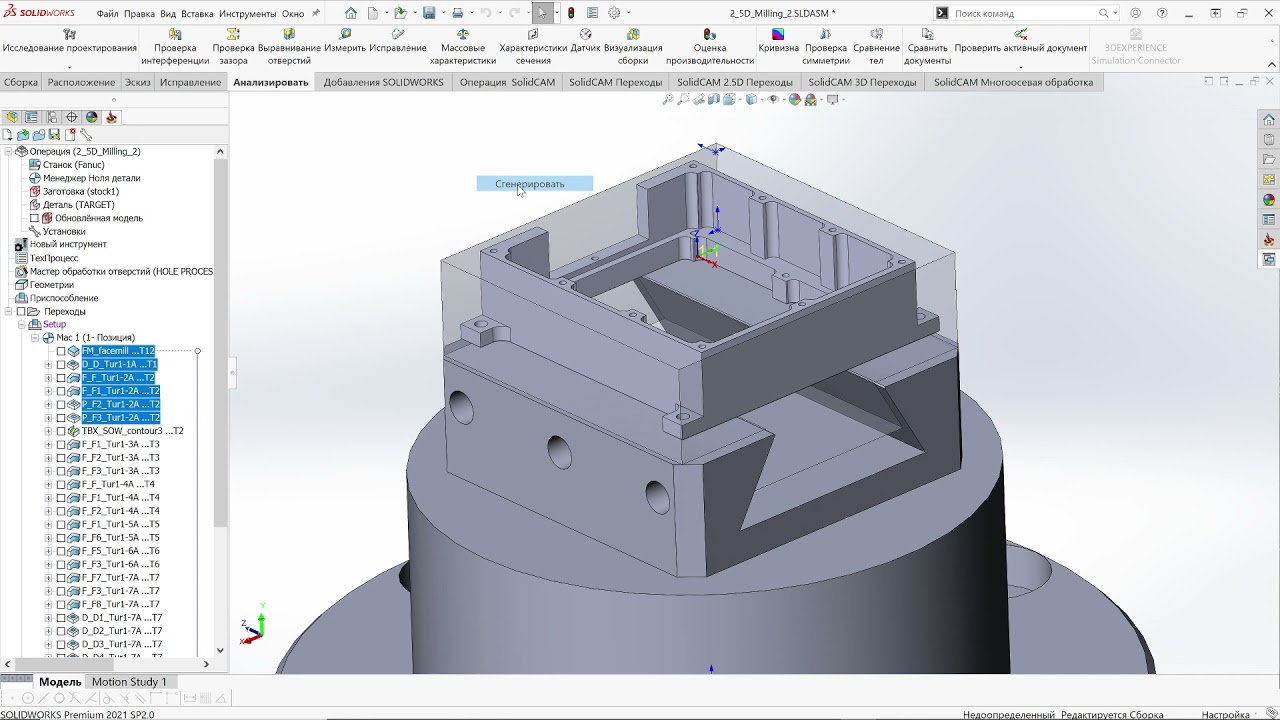Open Проверка интерференции tool
Screen dimensions: 1280x720
pyautogui.click(x=175, y=47)
